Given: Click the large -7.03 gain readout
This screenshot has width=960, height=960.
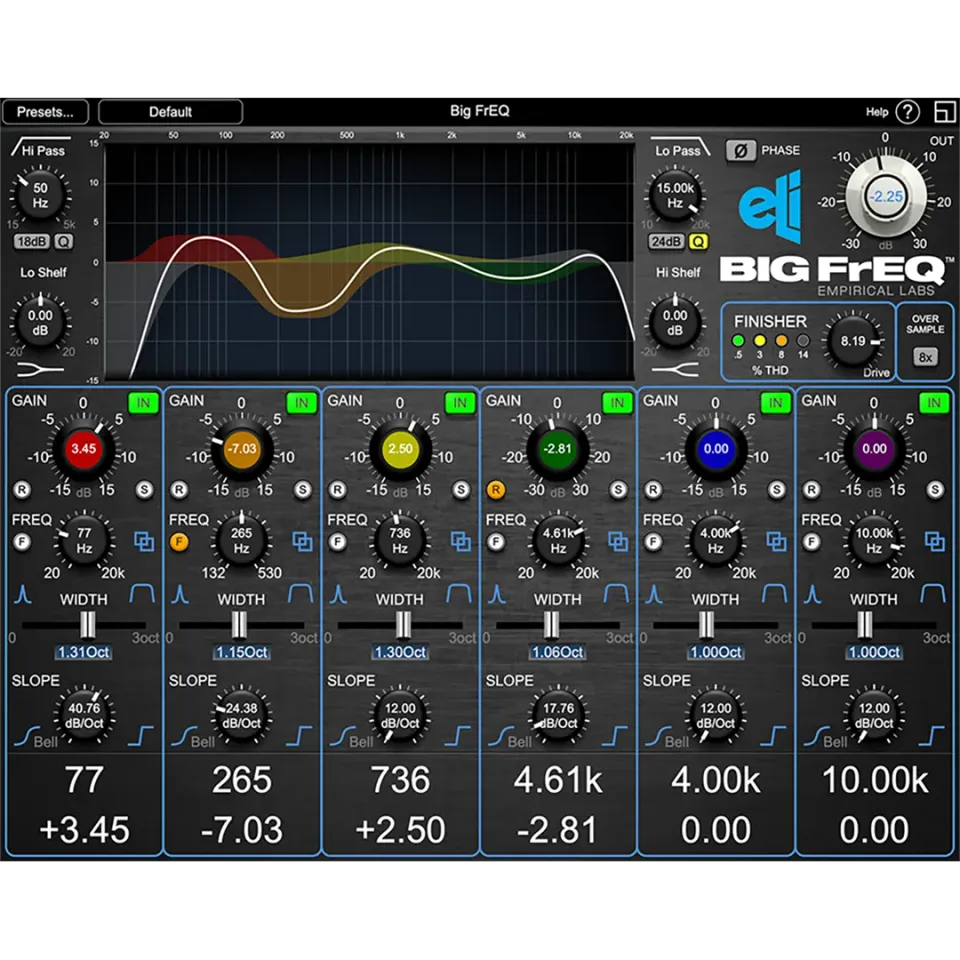Looking at the screenshot, I should click(x=242, y=830).
